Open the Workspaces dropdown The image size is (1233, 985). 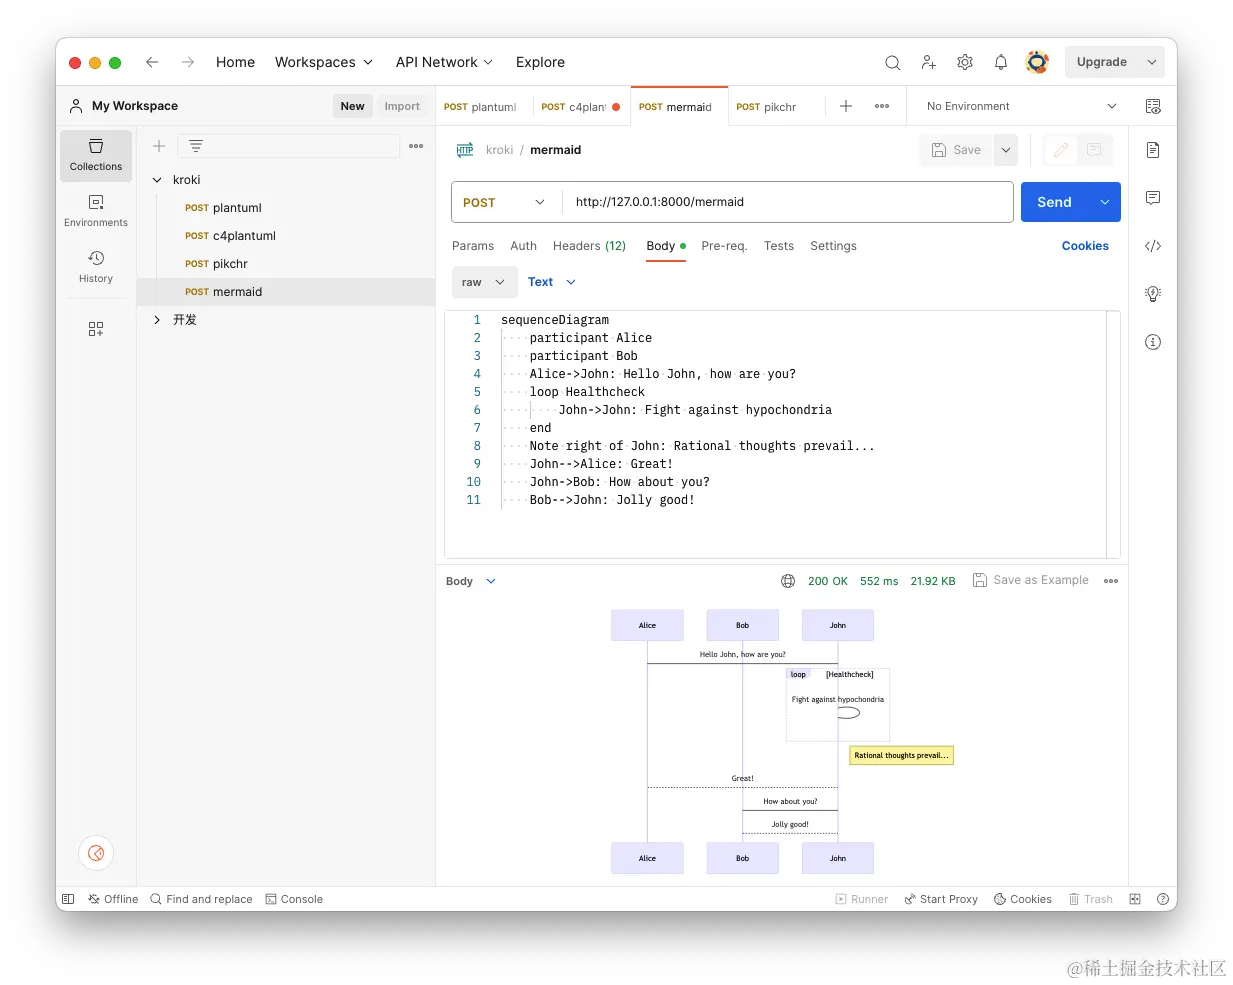[323, 62]
